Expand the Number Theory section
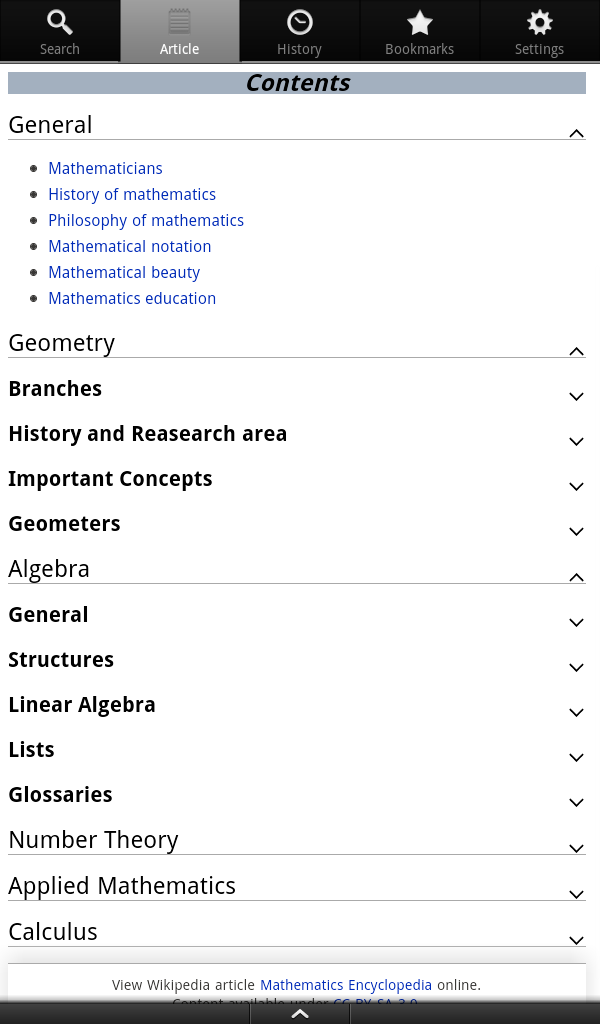The height and width of the screenshot is (1024, 600). pyautogui.click(x=576, y=847)
